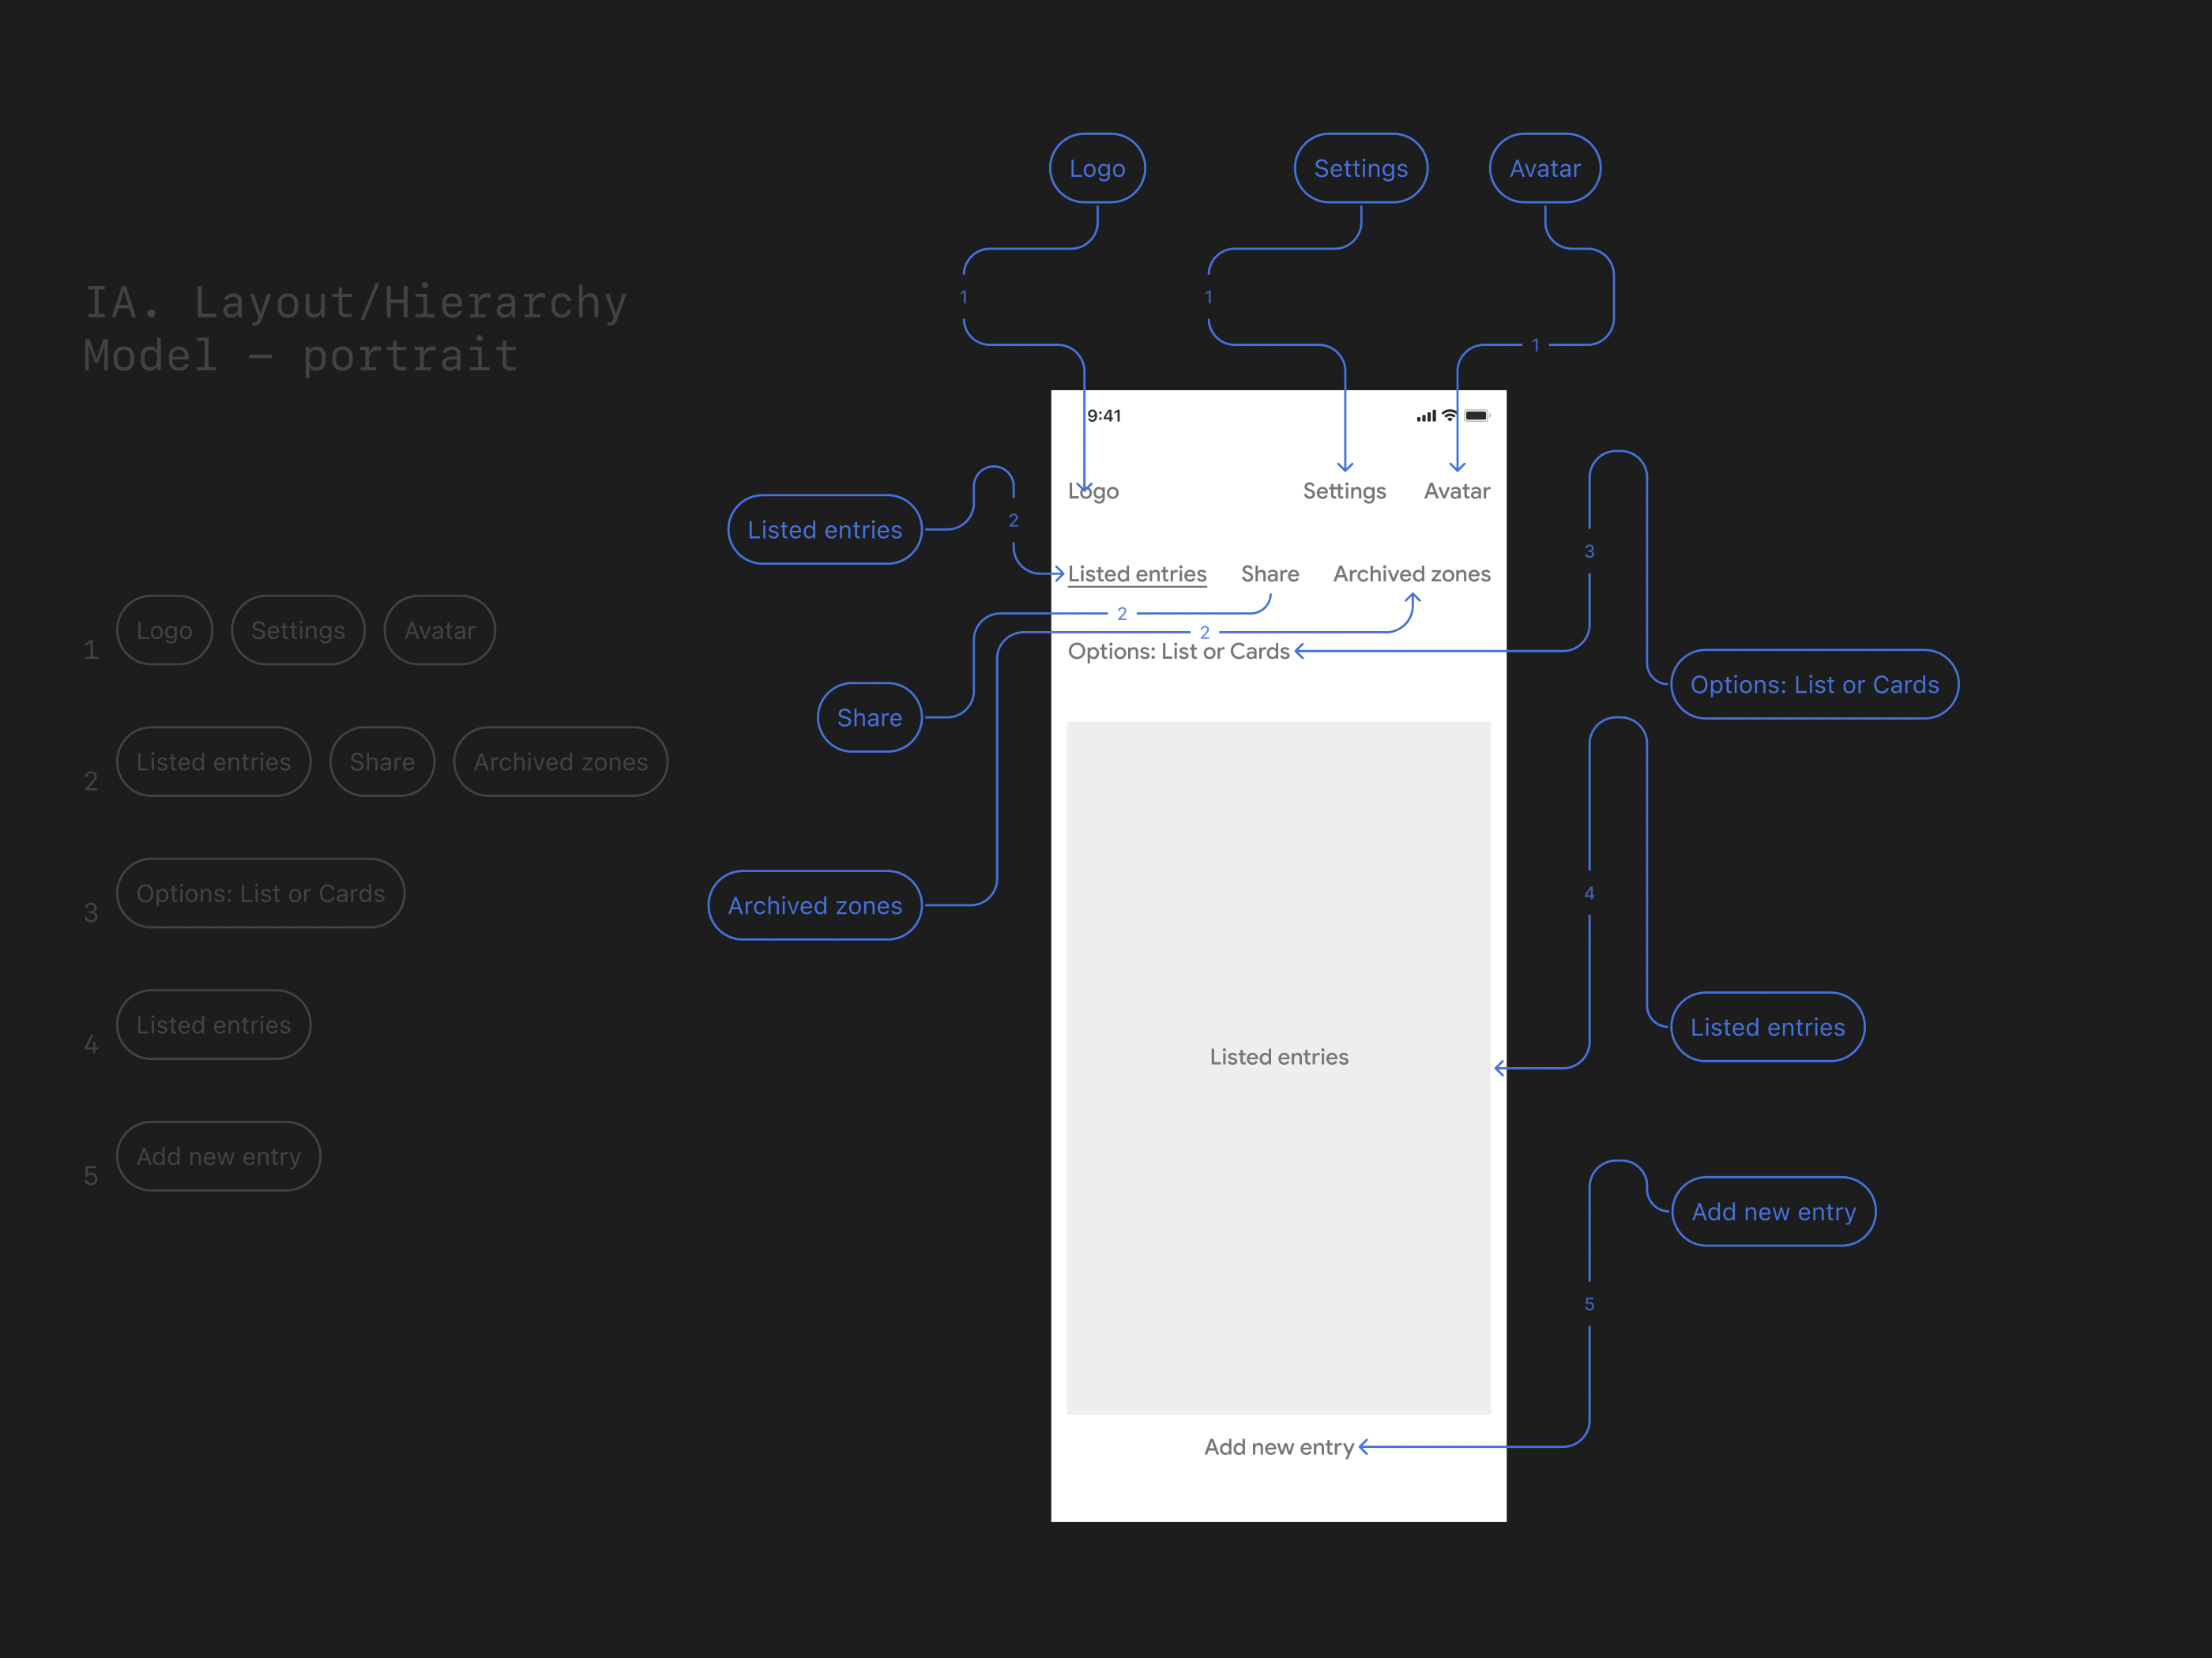Select the Settings icon in header
This screenshot has width=2212, height=1658.
[x=1341, y=491]
